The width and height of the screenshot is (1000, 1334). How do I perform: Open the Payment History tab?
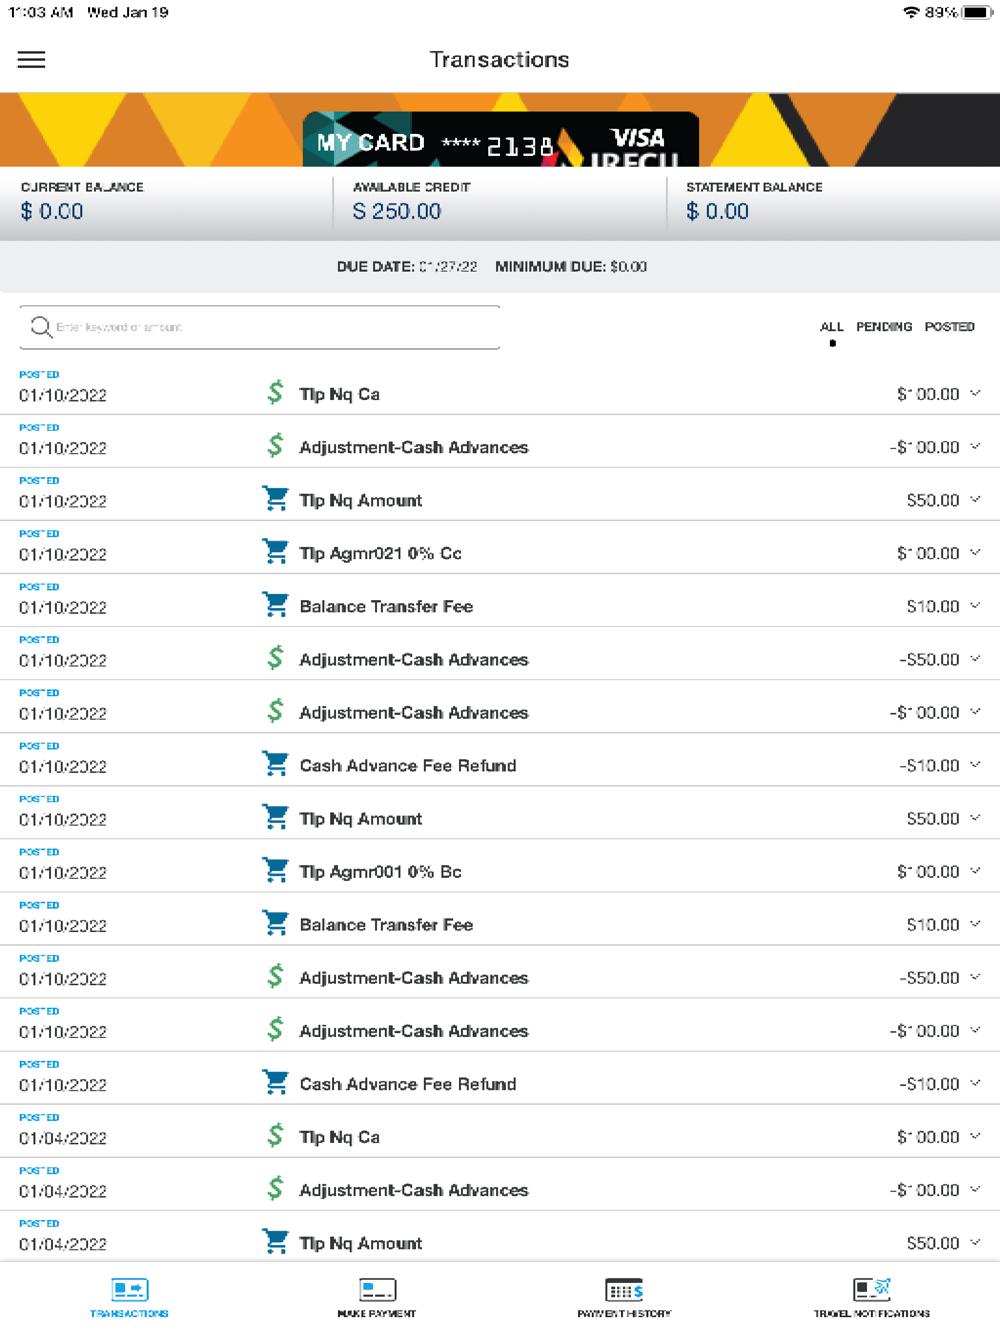[x=624, y=1297]
